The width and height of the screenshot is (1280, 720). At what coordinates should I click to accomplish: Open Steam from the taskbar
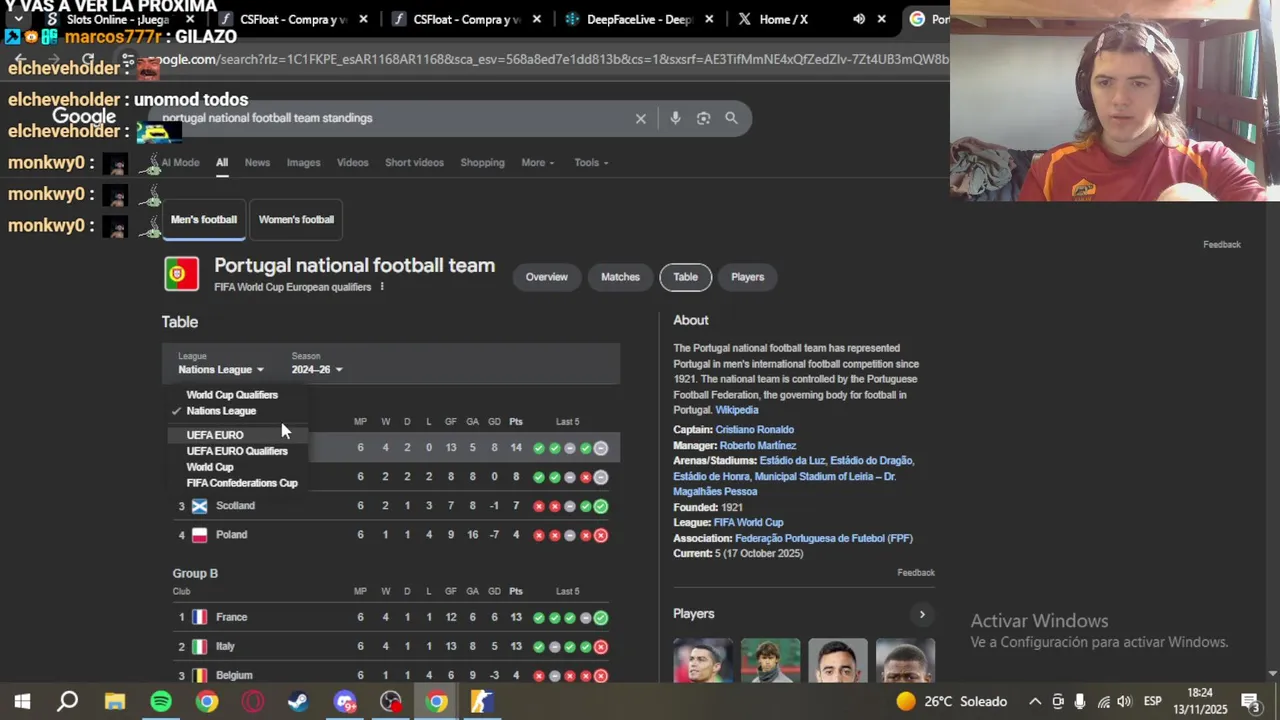coord(298,702)
